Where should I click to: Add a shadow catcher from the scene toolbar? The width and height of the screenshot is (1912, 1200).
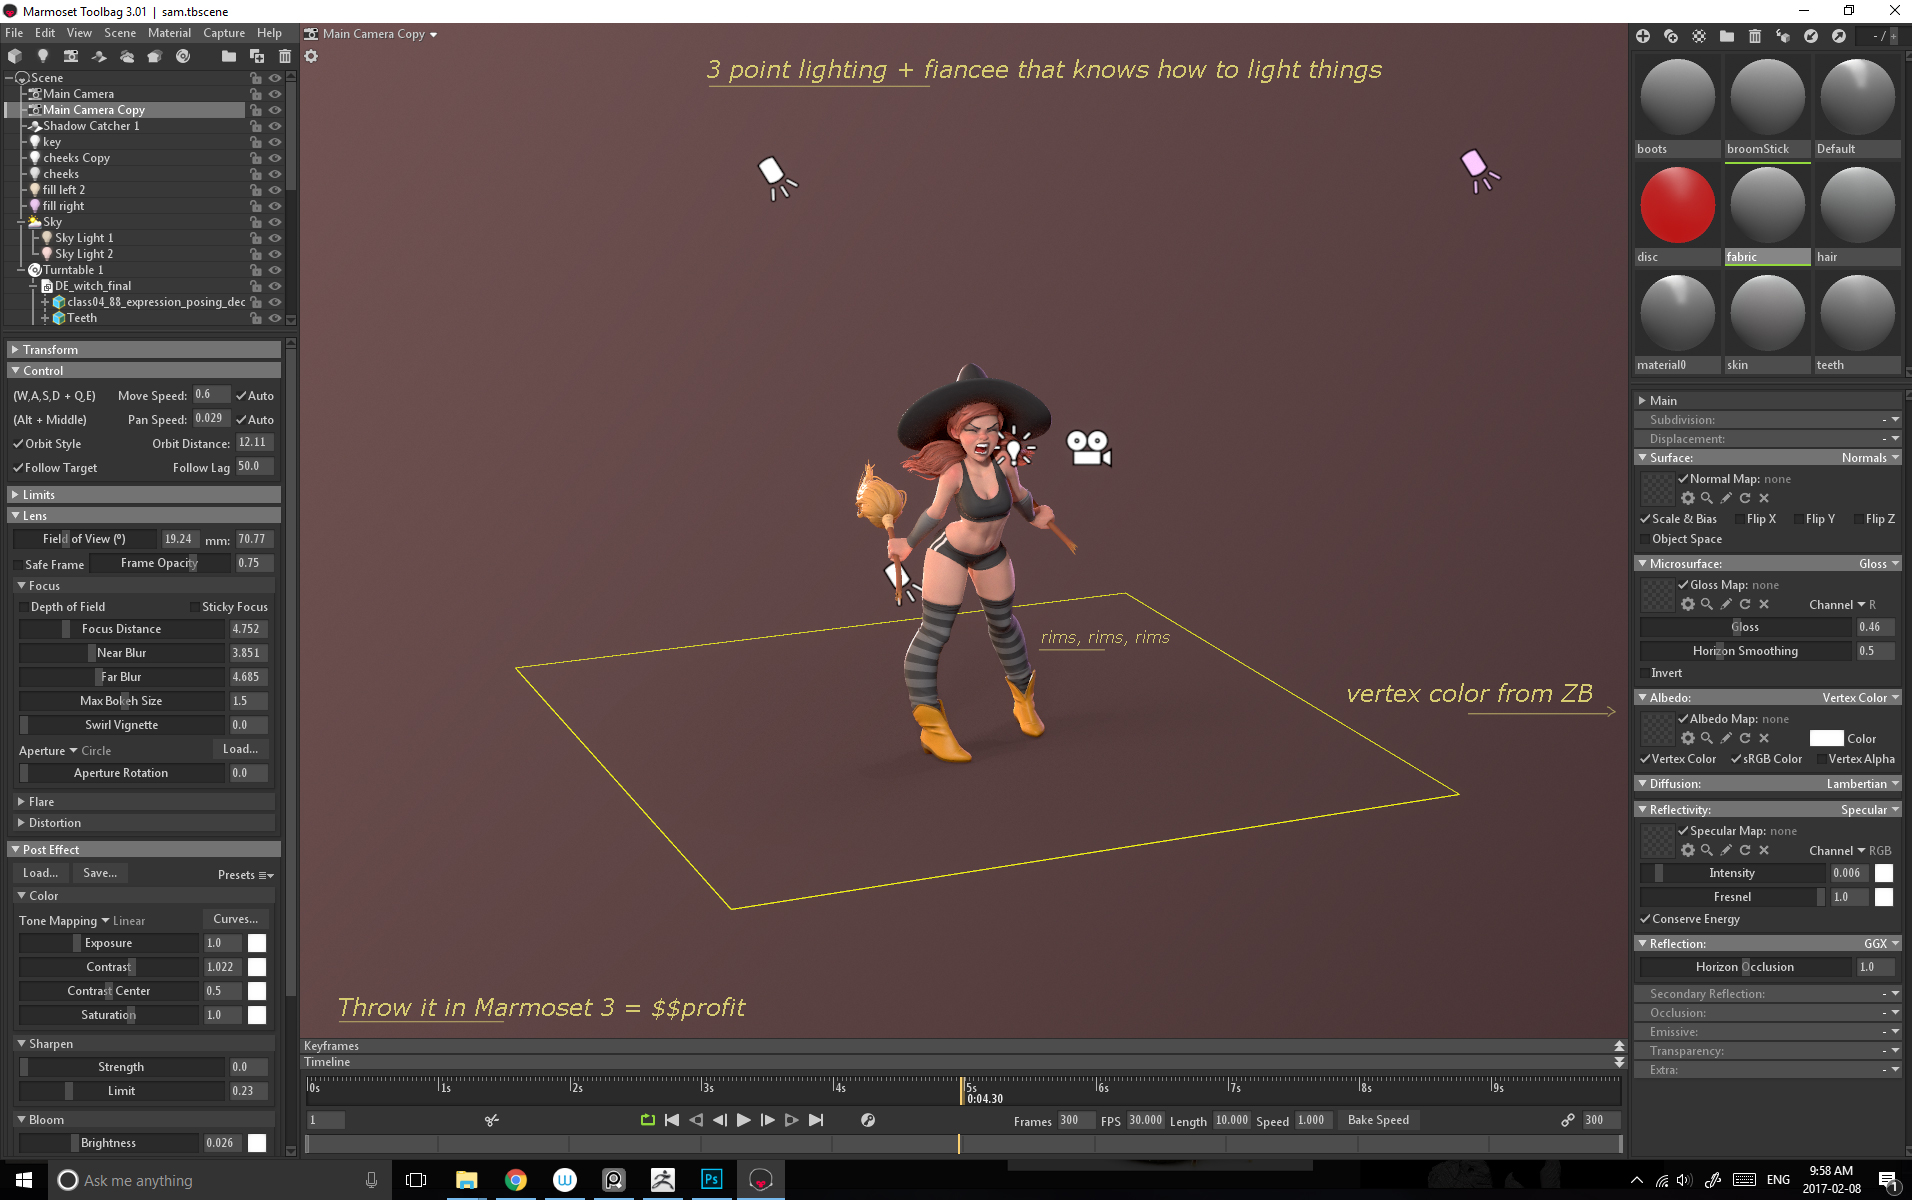(99, 56)
